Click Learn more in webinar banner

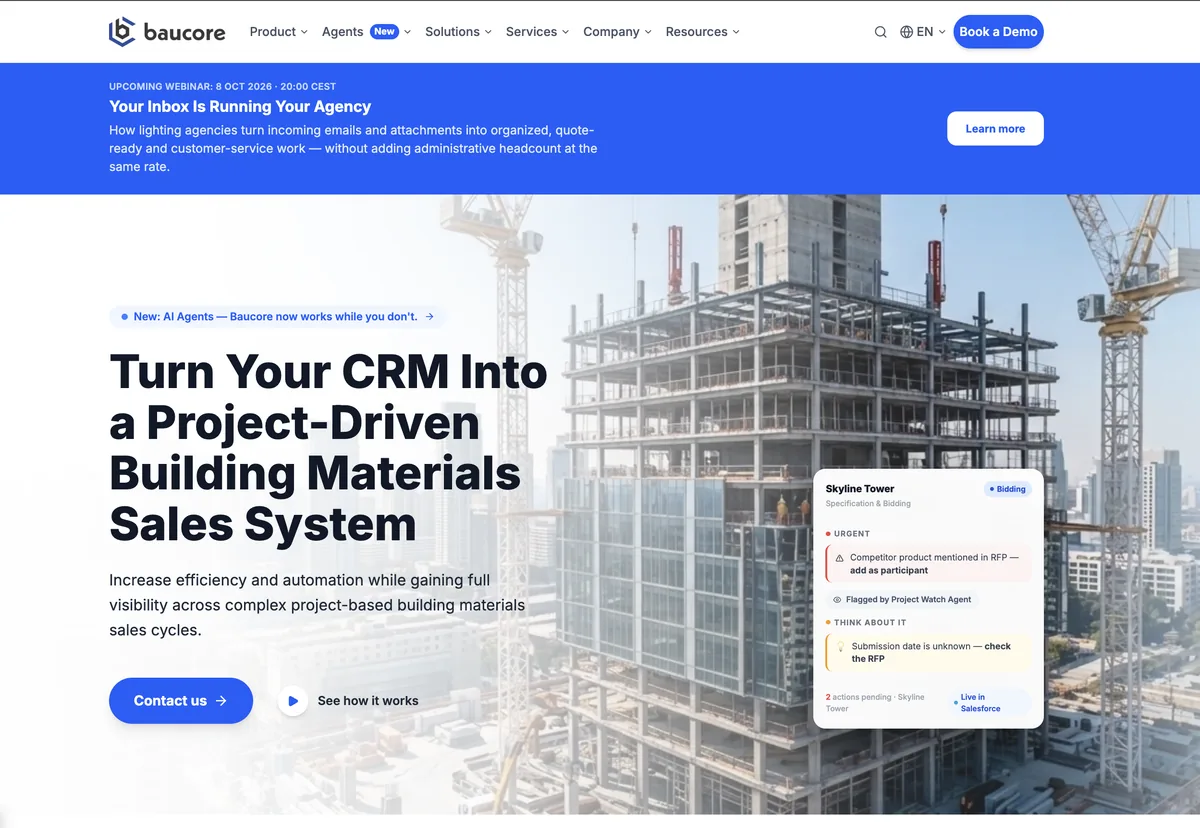pyautogui.click(x=995, y=129)
